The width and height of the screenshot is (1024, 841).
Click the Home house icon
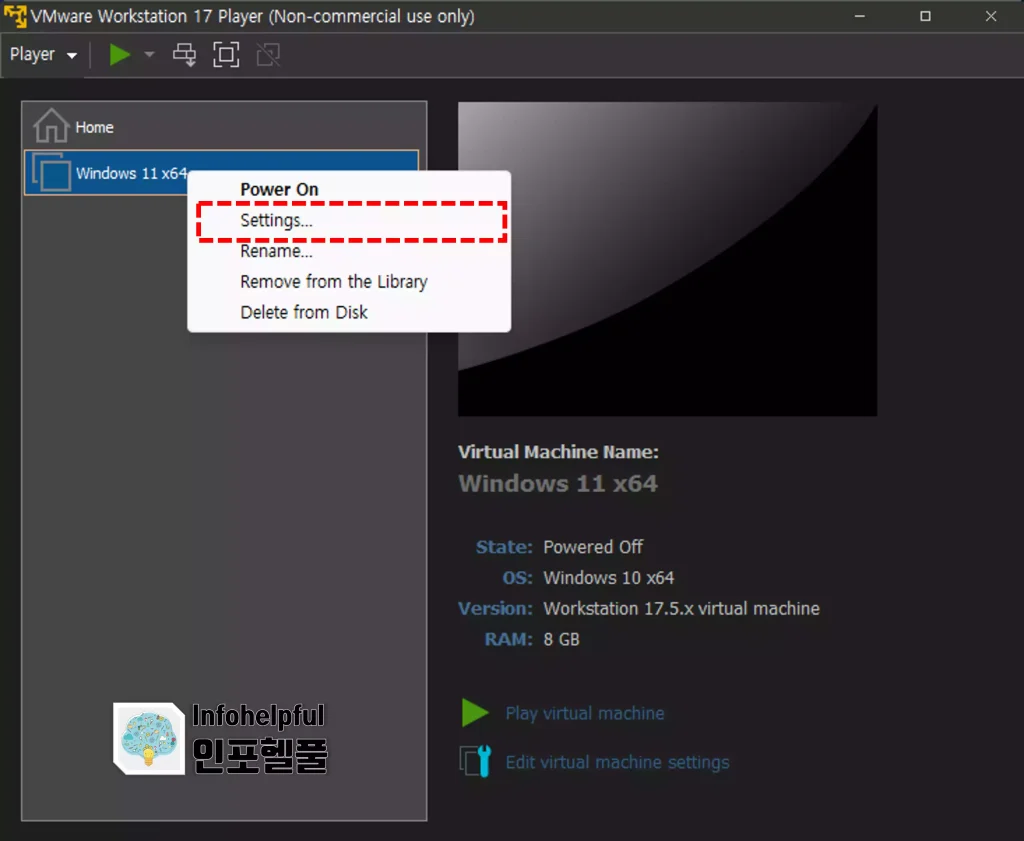pos(51,125)
